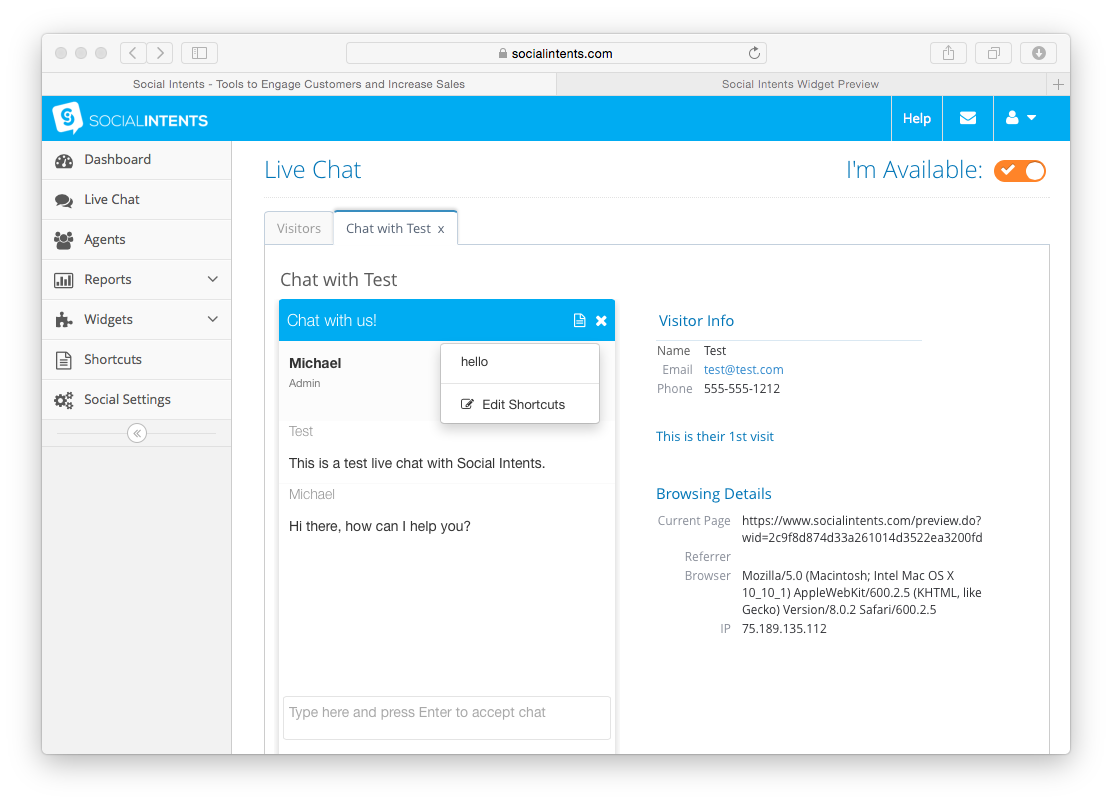Screen dimensions: 1112x804
Task: Click the Help button in header
Action: (916, 118)
